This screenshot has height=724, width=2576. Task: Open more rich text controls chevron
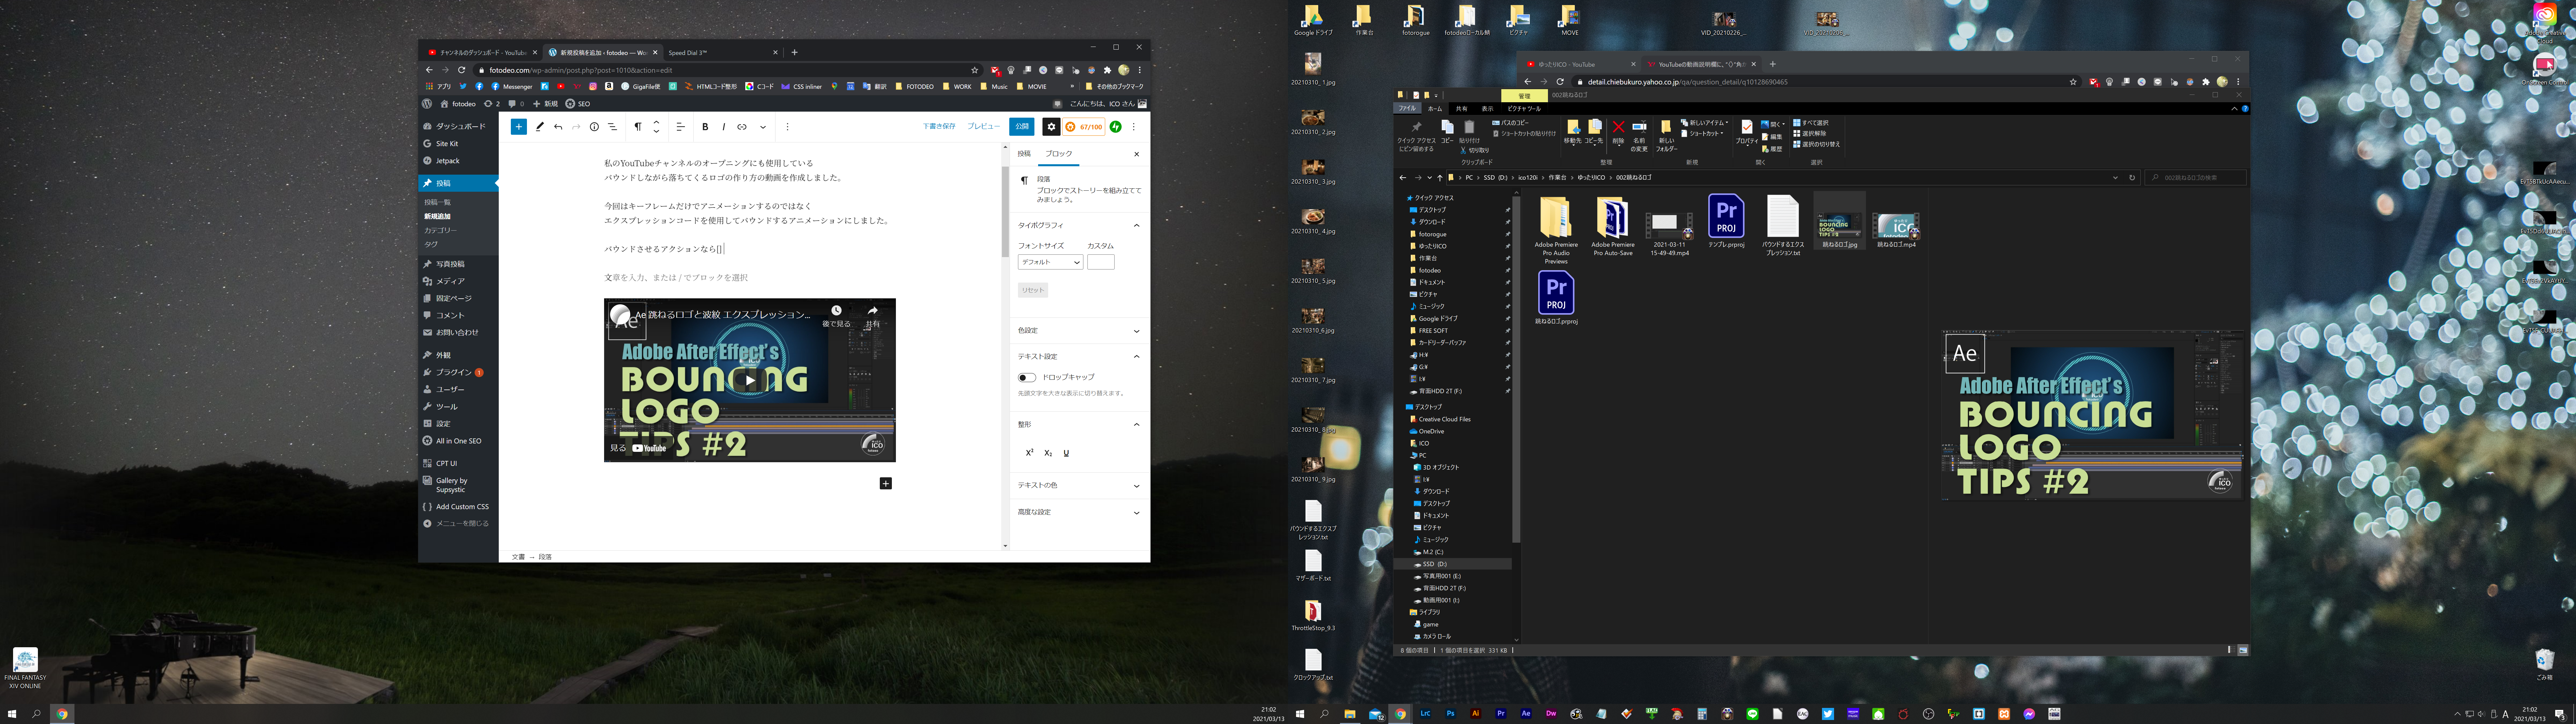coord(763,127)
